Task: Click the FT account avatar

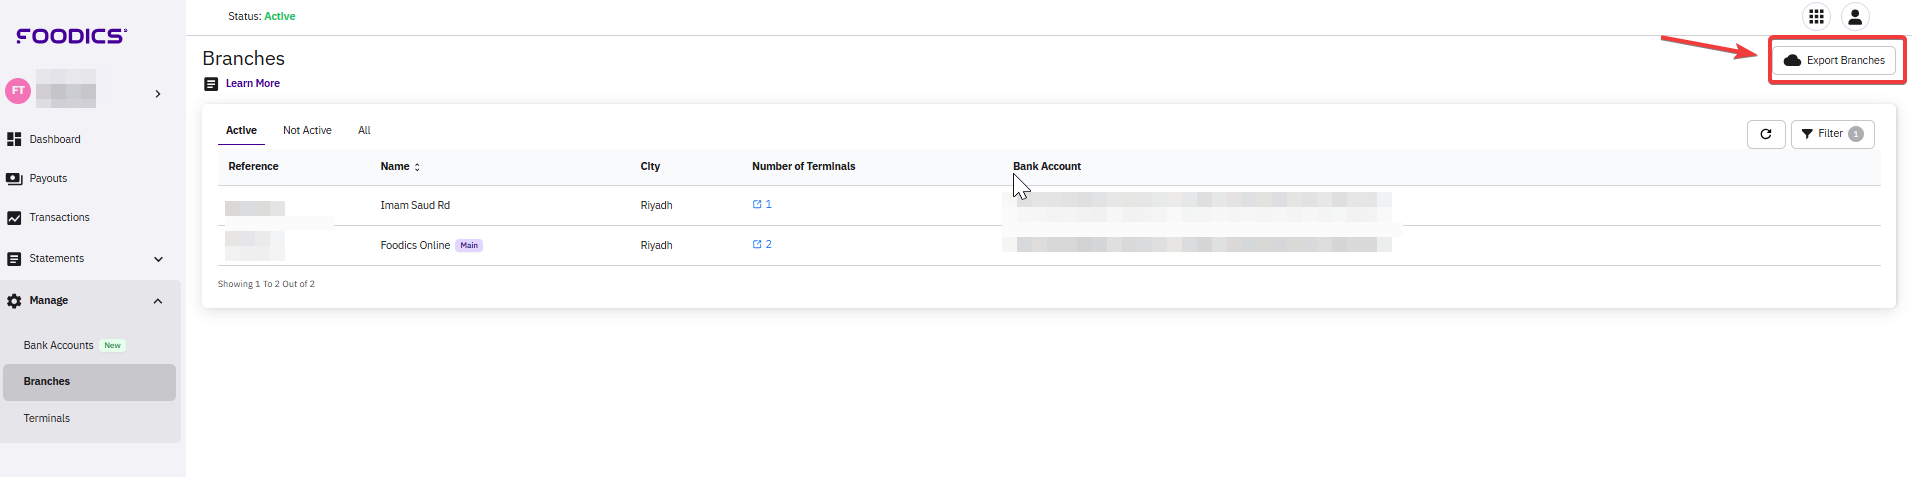Action: [18, 91]
